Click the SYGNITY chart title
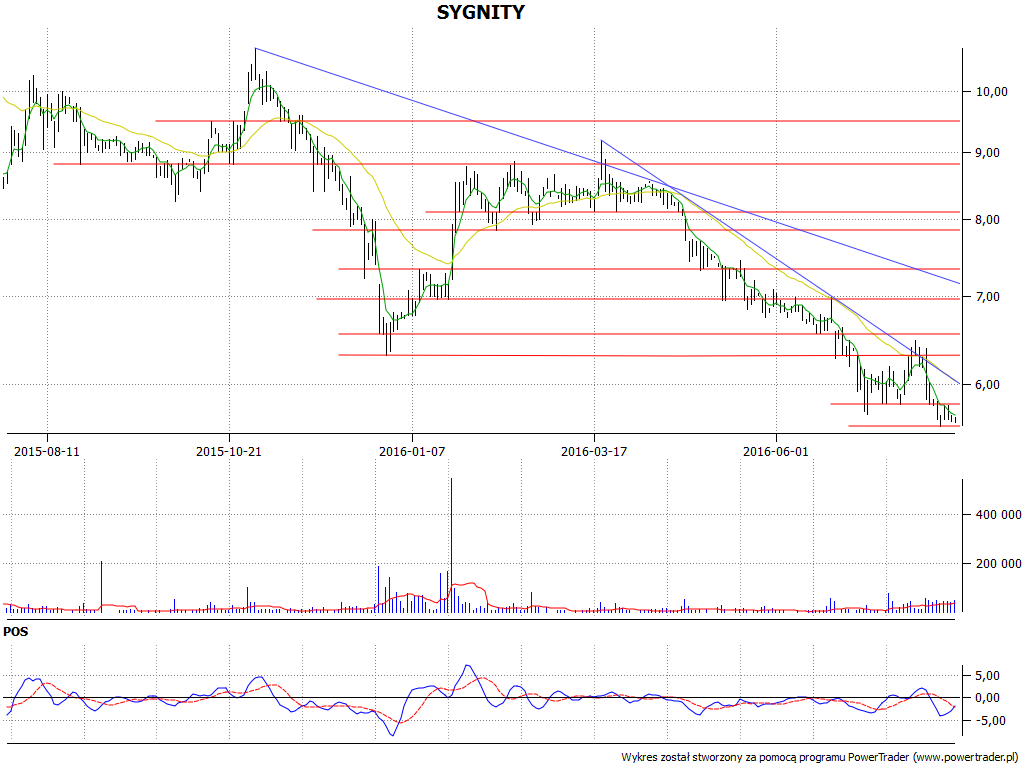This screenshot has width=1024, height=768. point(480,12)
